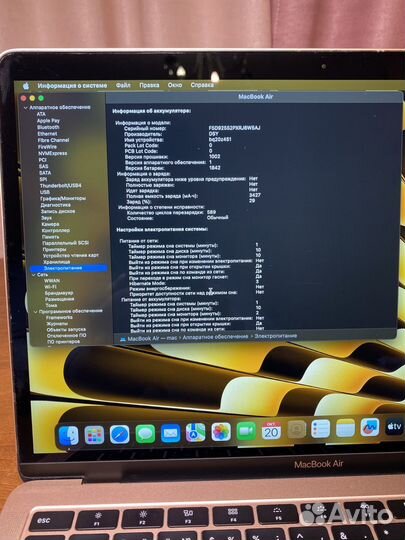This screenshot has width=405, height=540.
Task: Select Графика/Мониторы in the sidebar
Action: [x=63, y=199]
